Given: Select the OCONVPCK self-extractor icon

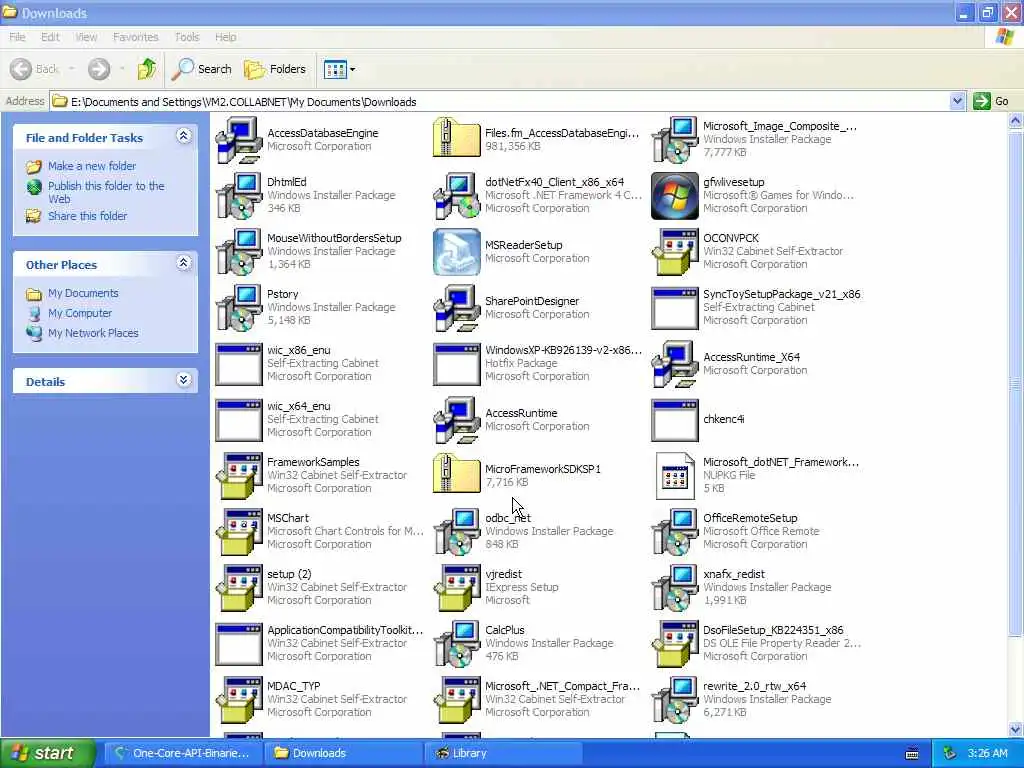Looking at the screenshot, I should point(675,251).
